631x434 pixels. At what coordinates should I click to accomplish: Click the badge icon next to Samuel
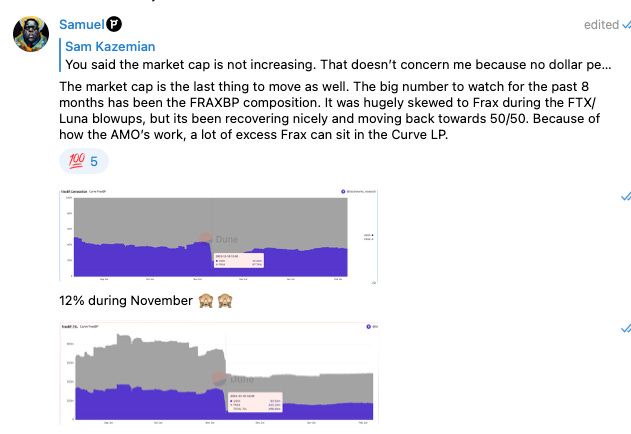tap(115, 23)
